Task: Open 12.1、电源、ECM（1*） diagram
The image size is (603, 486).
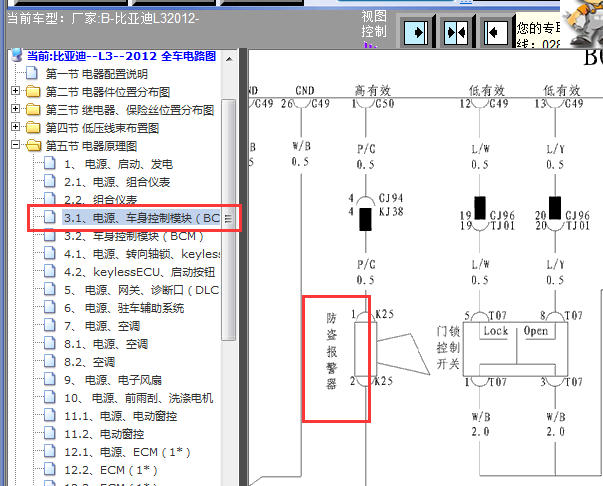Action: pos(127,452)
